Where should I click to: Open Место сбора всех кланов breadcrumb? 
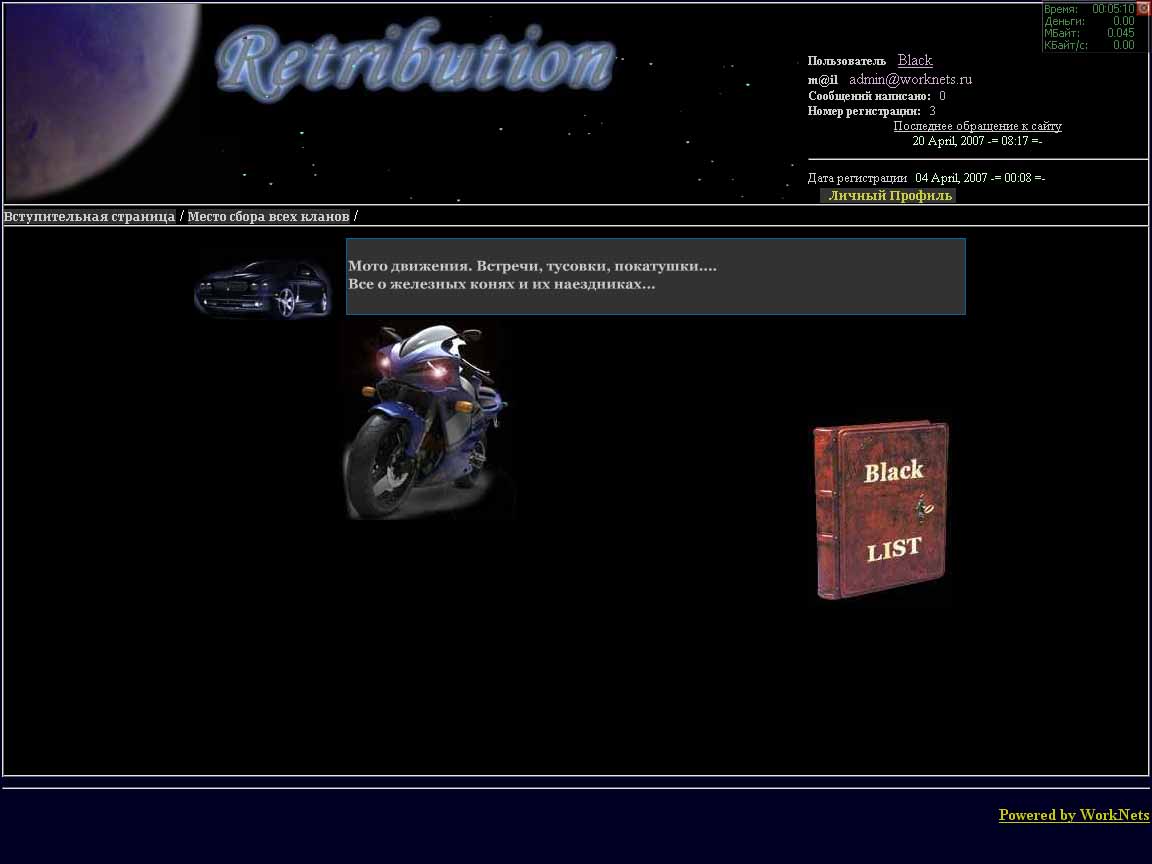pos(268,217)
